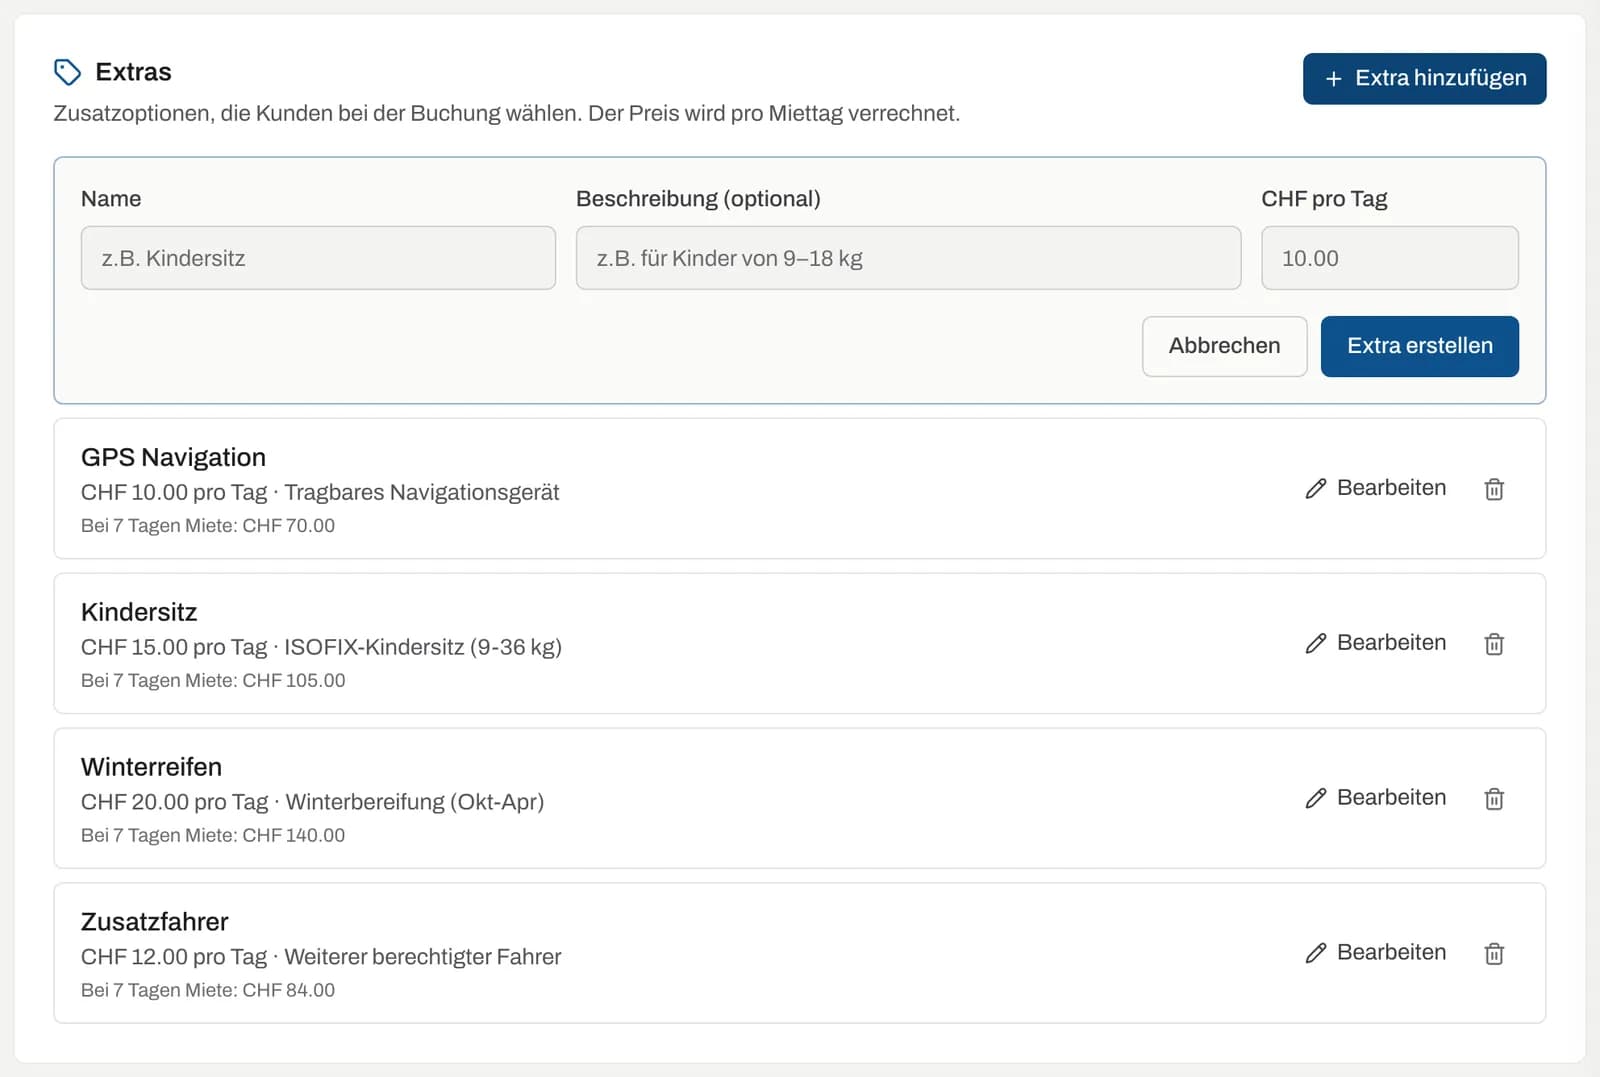Click 'CHF 15.00 pro Tag · ISOFIX-Kindersitz' text
This screenshot has width=1600, height=1077.
point(321,648)
